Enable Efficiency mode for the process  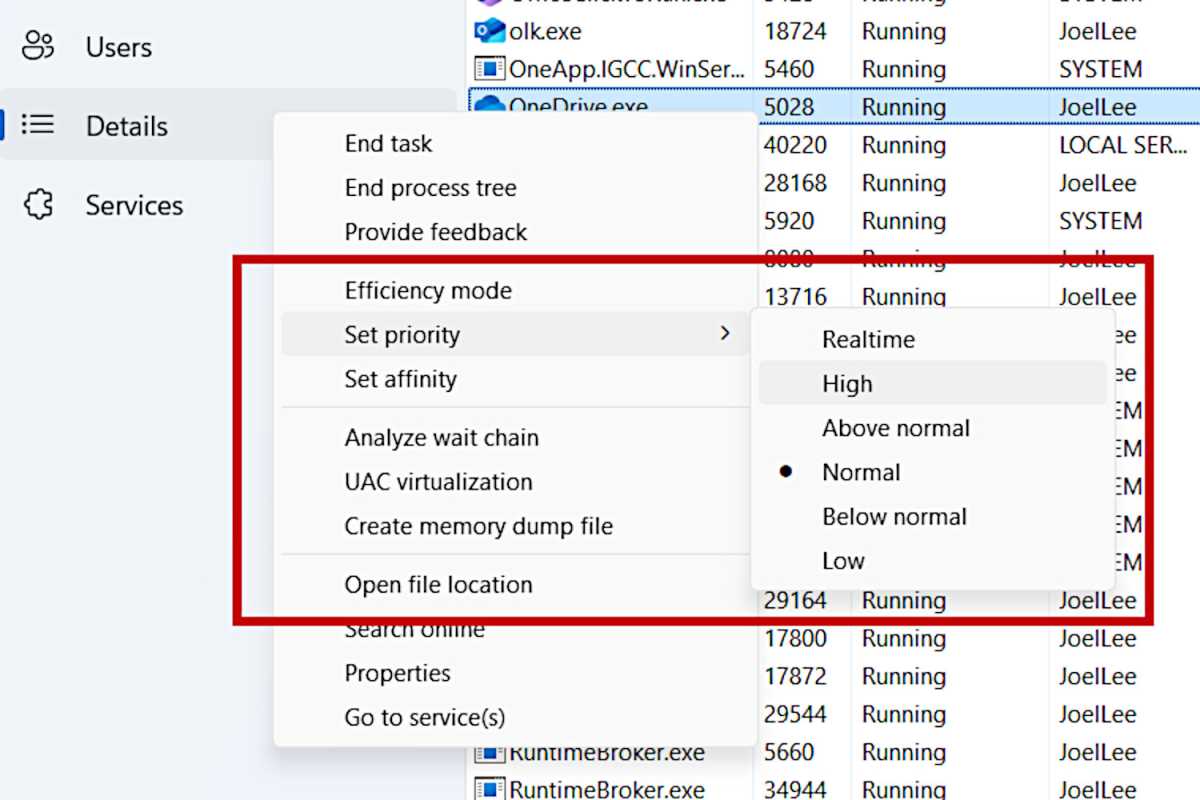pyautogui.click(x=428, y=290)
